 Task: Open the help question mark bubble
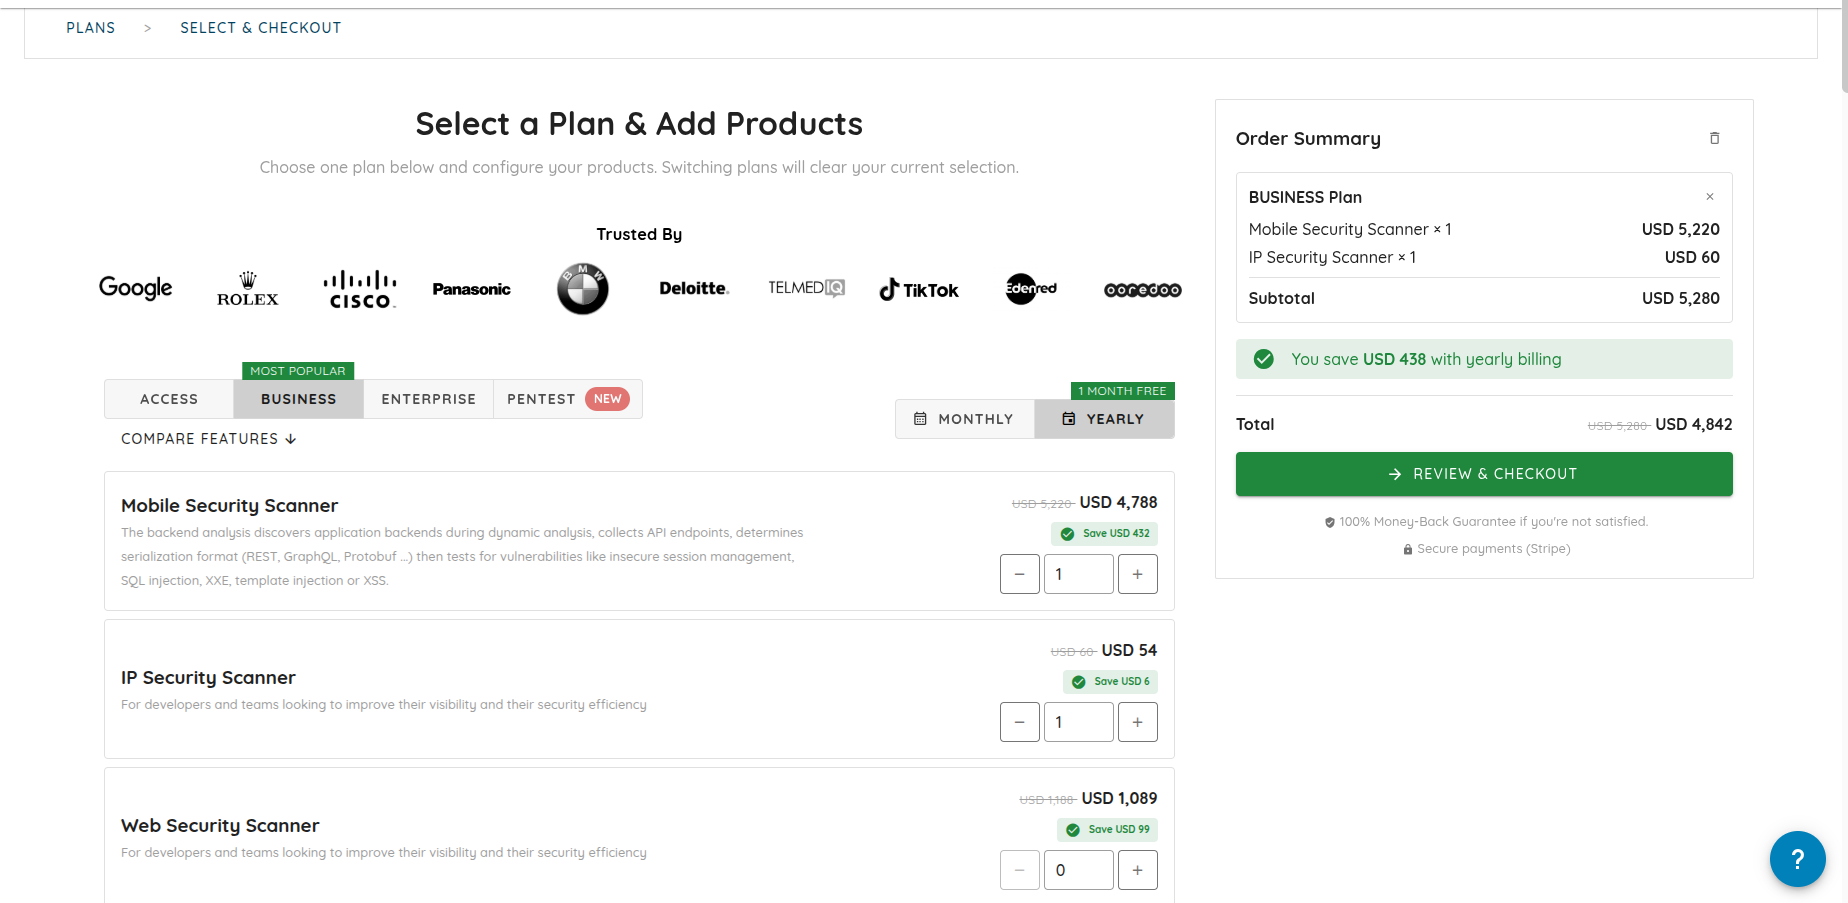1797,858
